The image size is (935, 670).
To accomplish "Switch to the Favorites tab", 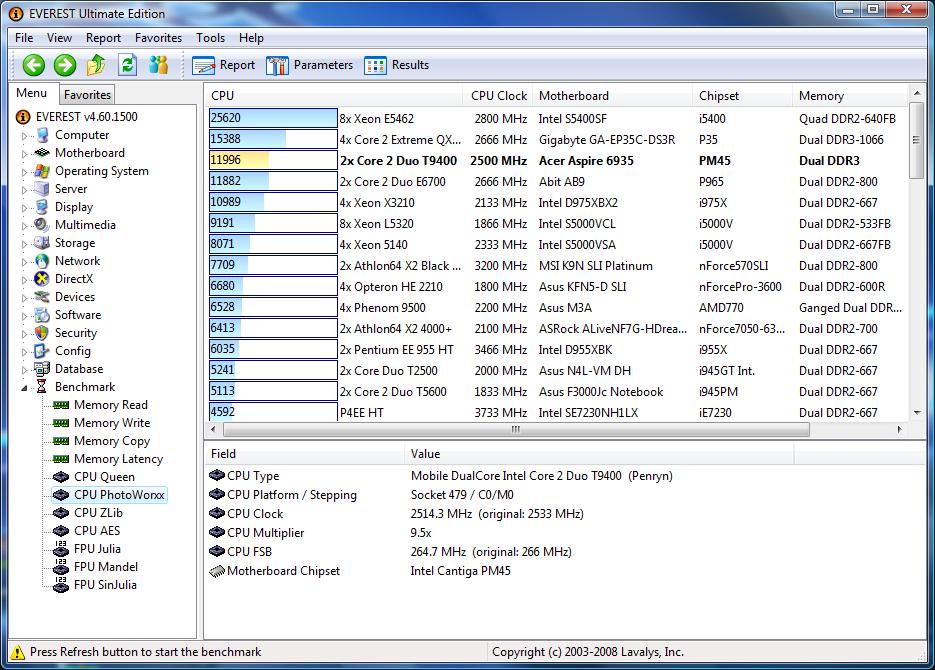I will point(87,94).
